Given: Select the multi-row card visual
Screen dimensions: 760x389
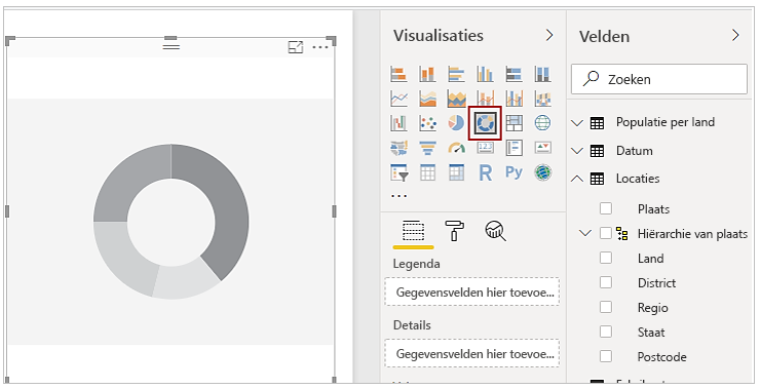Looking at the screenshot, I should coord(514,148).
